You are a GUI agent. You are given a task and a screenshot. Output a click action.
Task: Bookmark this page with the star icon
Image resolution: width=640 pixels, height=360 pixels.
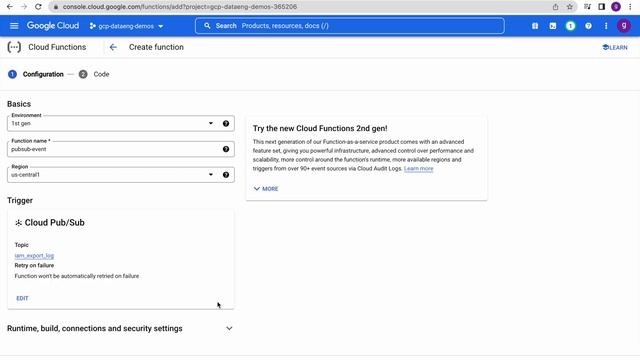pyautogui.click(x=570, y=7)
